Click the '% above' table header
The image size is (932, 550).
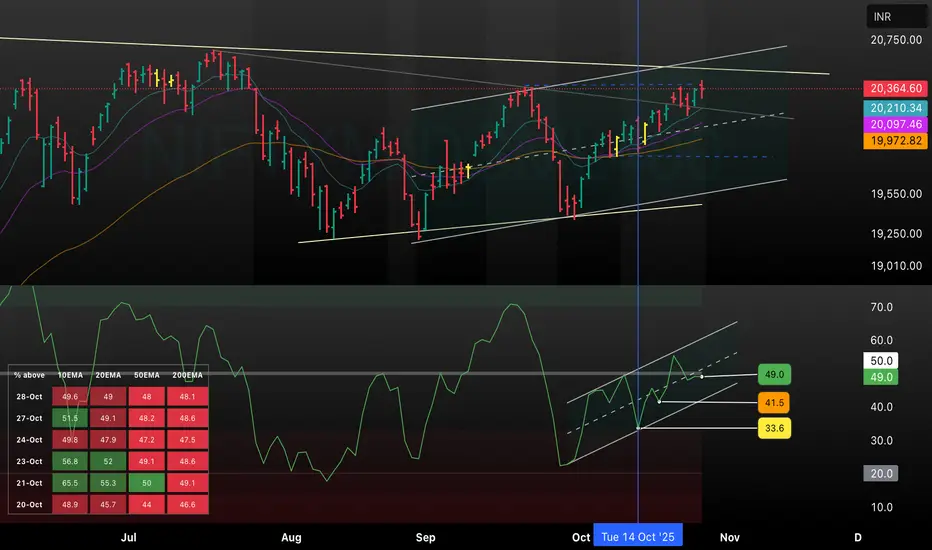click(x=29, y=375)
